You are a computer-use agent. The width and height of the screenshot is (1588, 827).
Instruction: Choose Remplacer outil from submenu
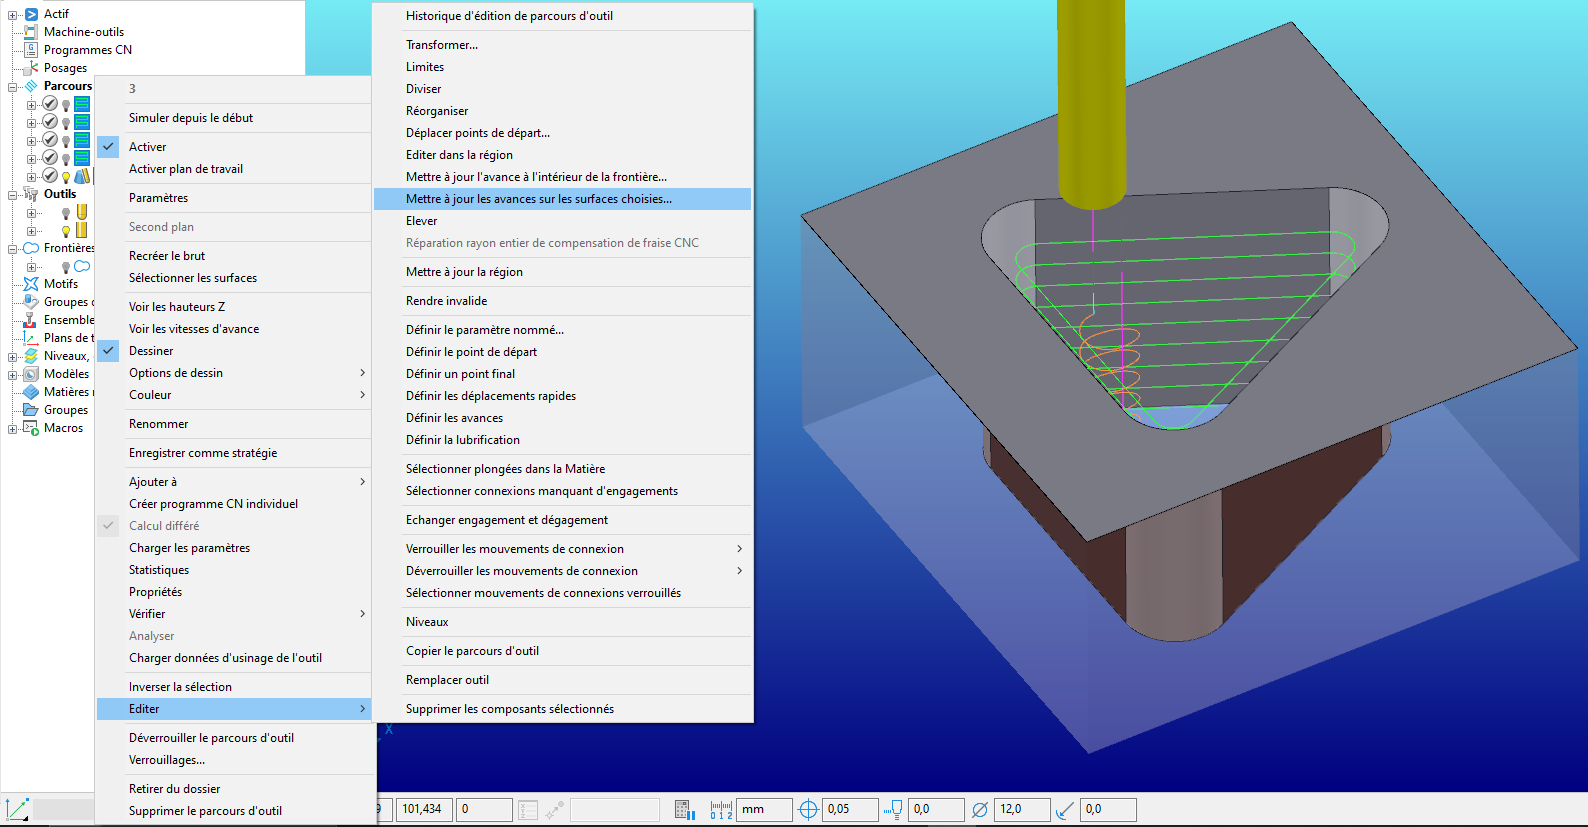coord(447,680)
